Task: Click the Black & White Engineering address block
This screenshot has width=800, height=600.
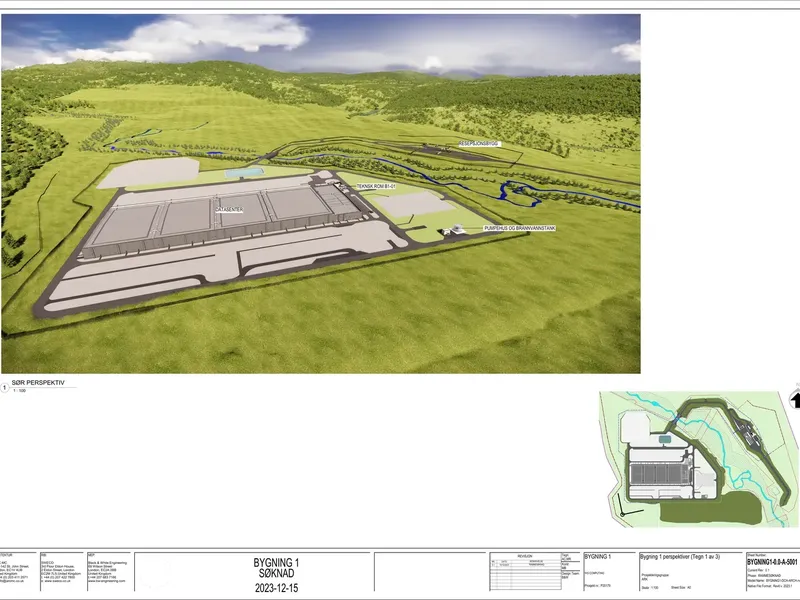Action: (108, 571)
